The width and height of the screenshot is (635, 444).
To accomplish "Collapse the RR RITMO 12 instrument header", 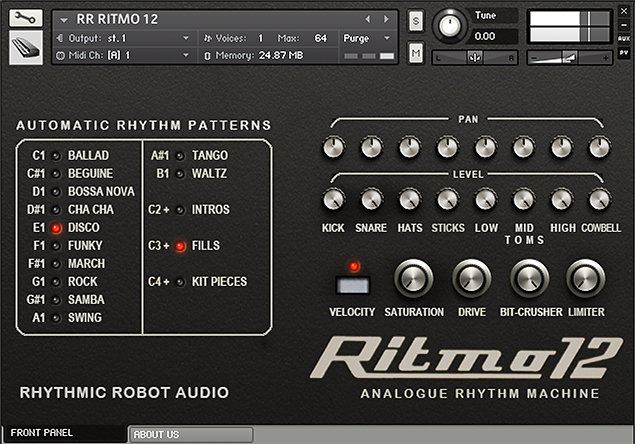I will point(64,19).
